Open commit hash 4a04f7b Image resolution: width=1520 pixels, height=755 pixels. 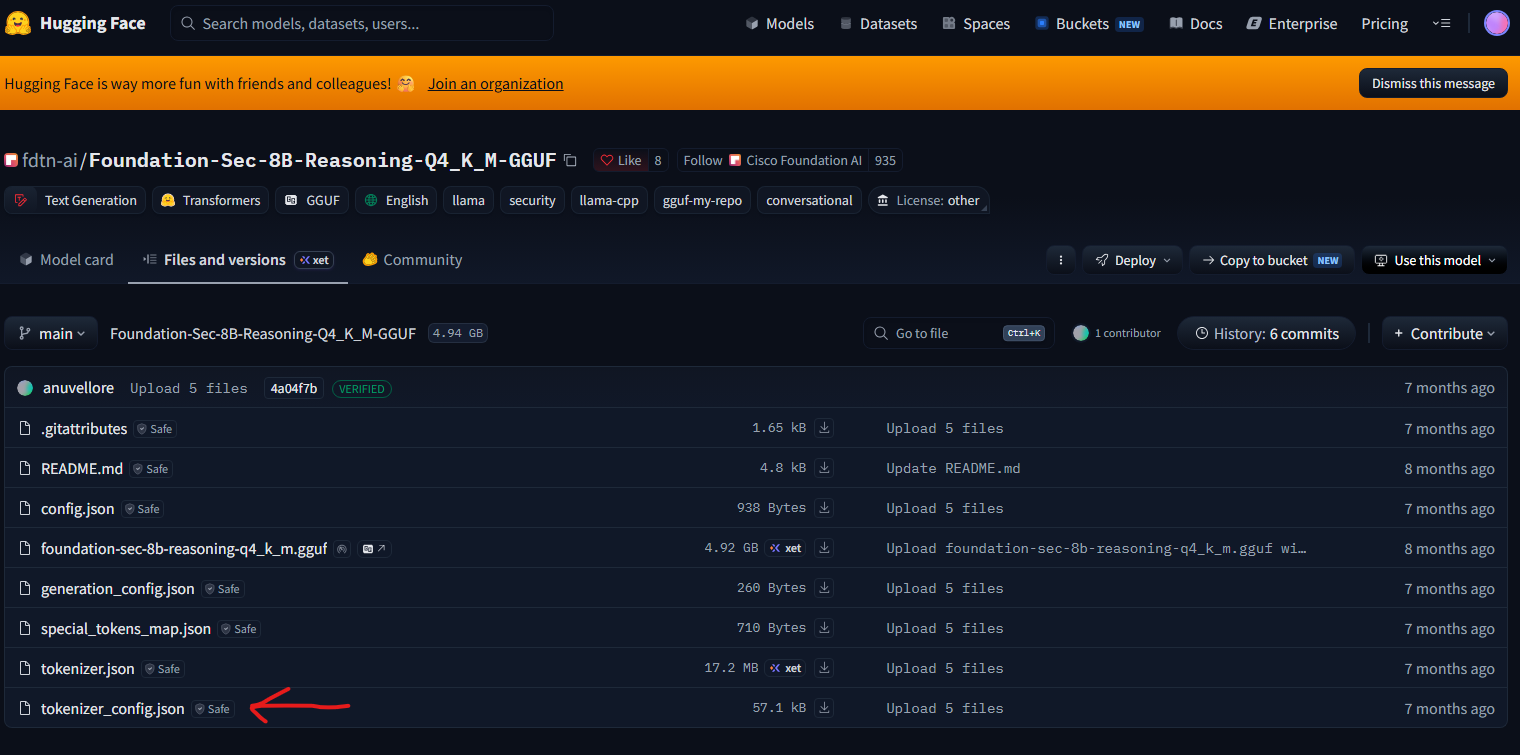tap(294, 388)
